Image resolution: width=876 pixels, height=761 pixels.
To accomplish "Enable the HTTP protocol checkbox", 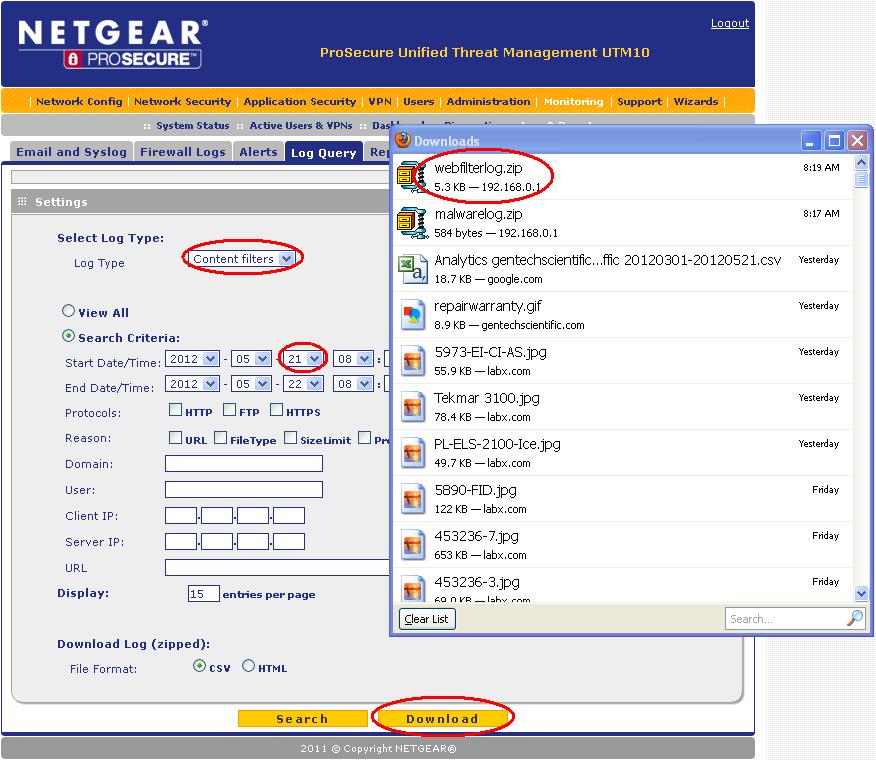I will (x=175, y=410).
